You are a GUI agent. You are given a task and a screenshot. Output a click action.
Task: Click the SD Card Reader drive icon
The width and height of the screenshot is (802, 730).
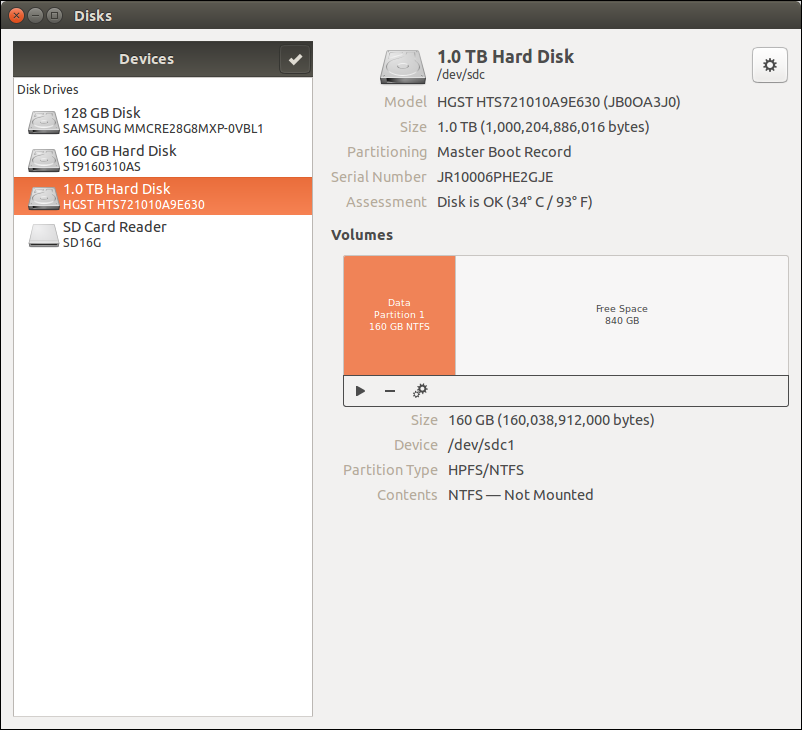[x=43, y=233]
